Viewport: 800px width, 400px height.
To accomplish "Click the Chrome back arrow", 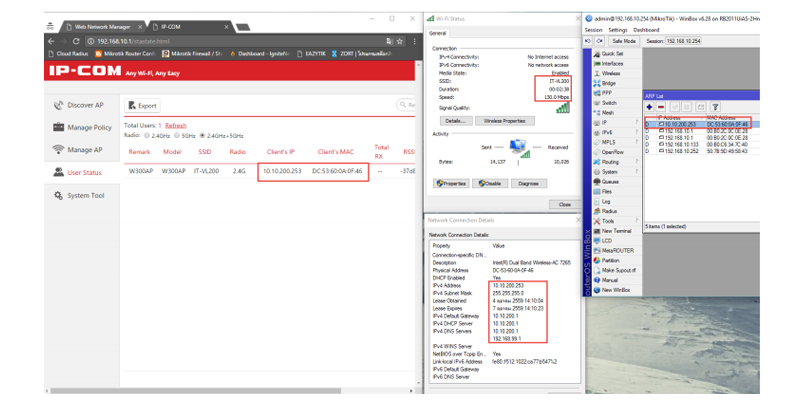I will (51, 41).
